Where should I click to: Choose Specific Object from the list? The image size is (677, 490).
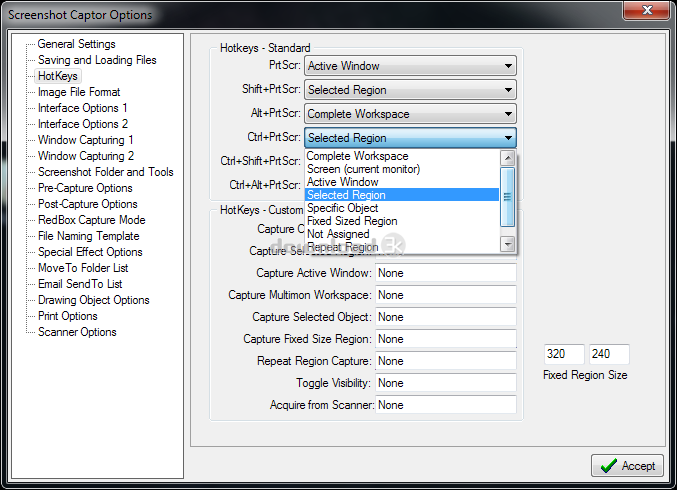(402, 208)
